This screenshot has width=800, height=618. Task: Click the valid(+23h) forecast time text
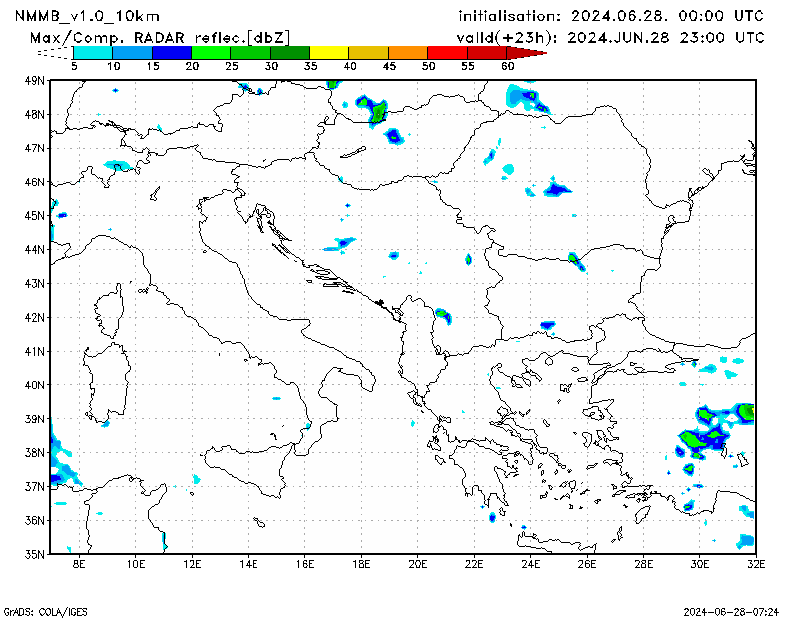[x=610, y=37]
